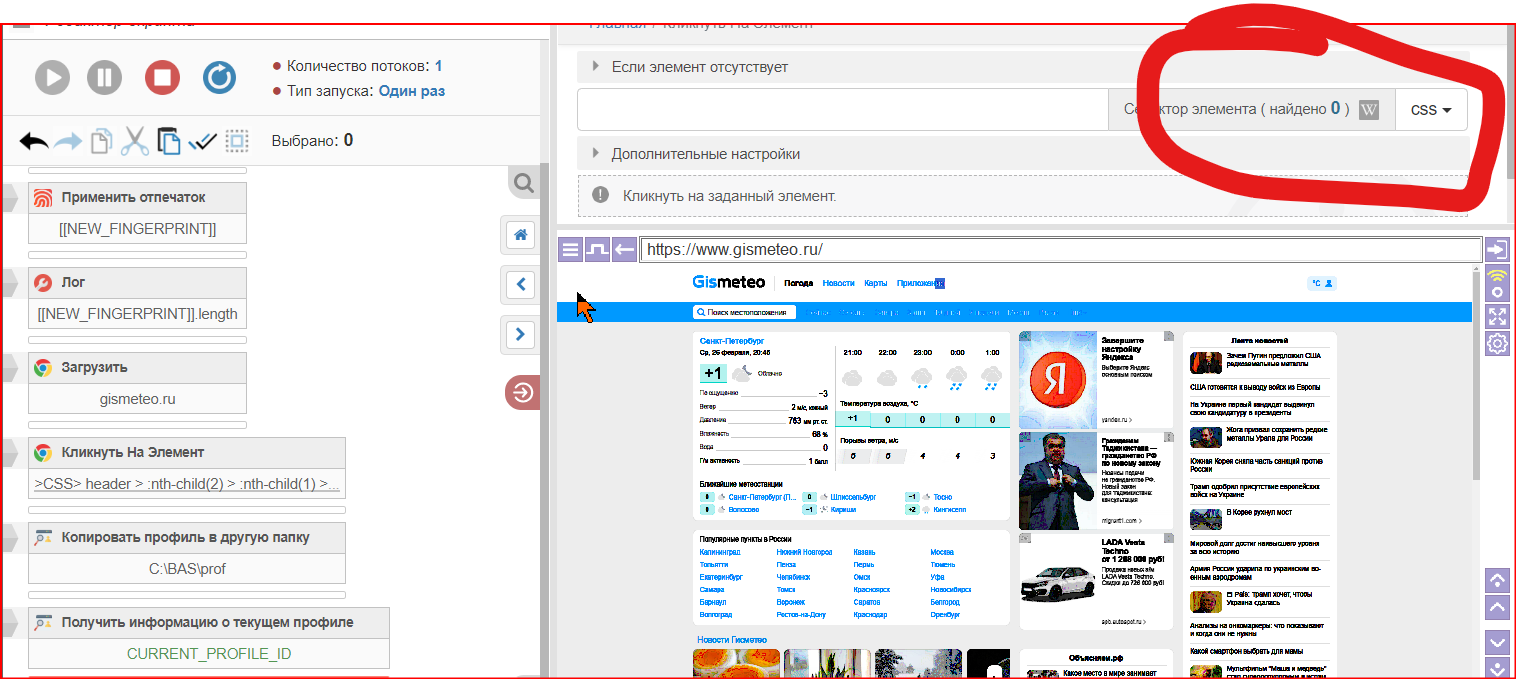Click the Home icon button
Viewport: 1516px width, 679px height.
[x=520, y=235]
